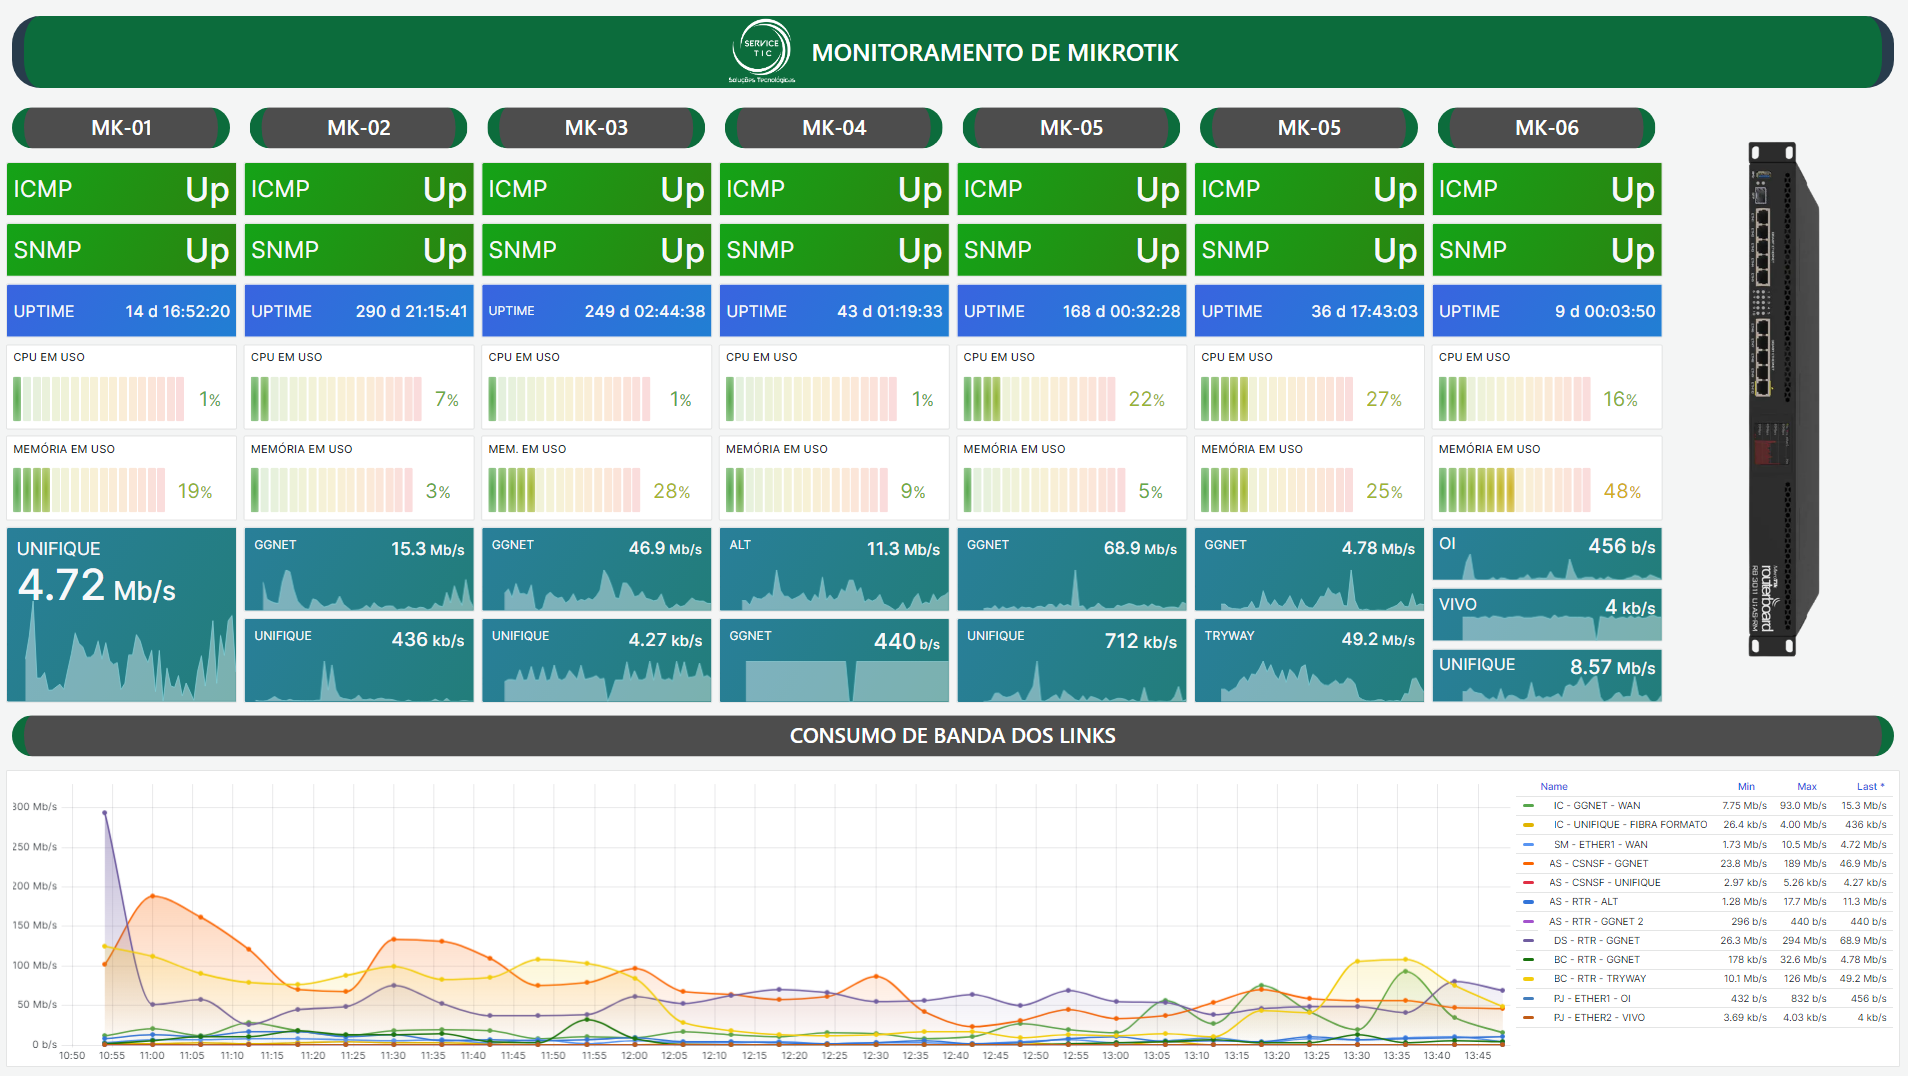Click uptime panel showing 9 d 00:03:50
Image resolution: width=1908 pixels, height=1076 pixels.
coord(1547,311)
